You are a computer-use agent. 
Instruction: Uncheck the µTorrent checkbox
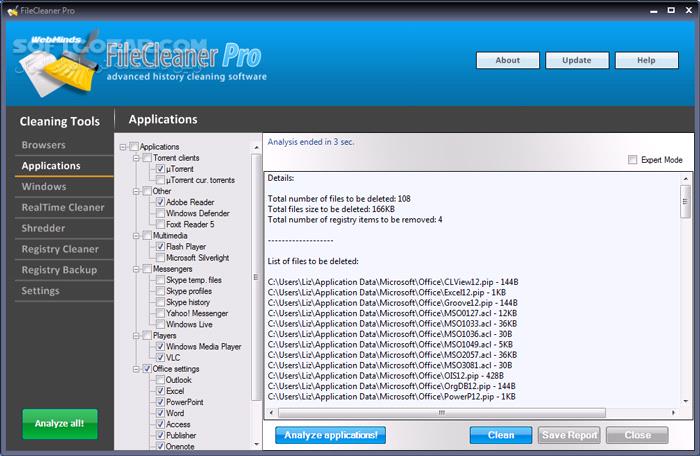coord(160,169)
